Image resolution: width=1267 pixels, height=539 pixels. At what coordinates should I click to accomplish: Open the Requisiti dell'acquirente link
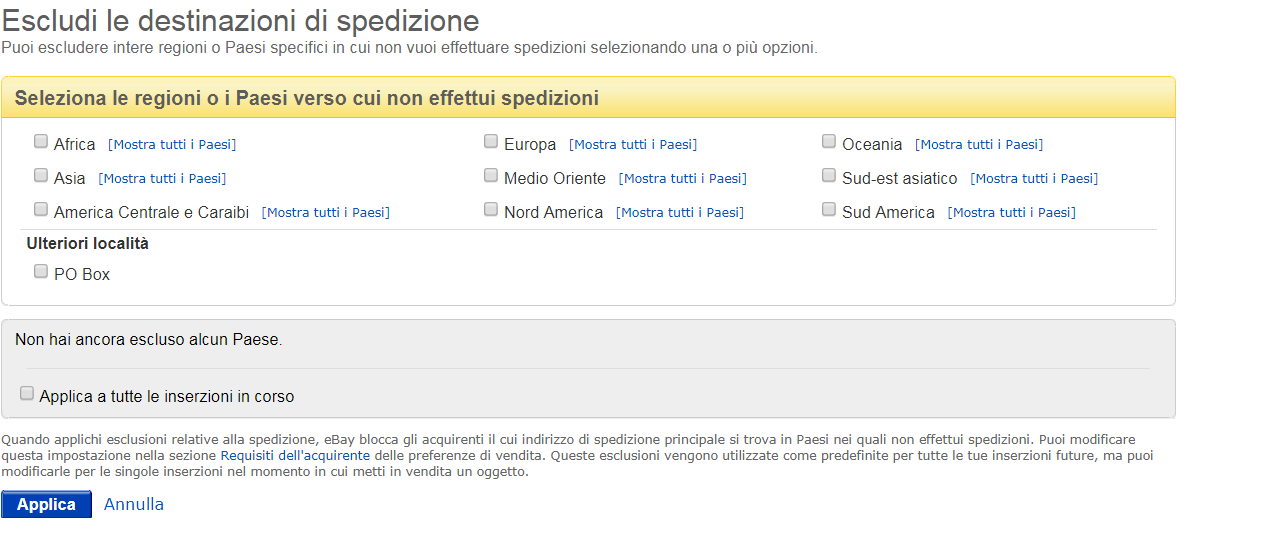(295, 456)
